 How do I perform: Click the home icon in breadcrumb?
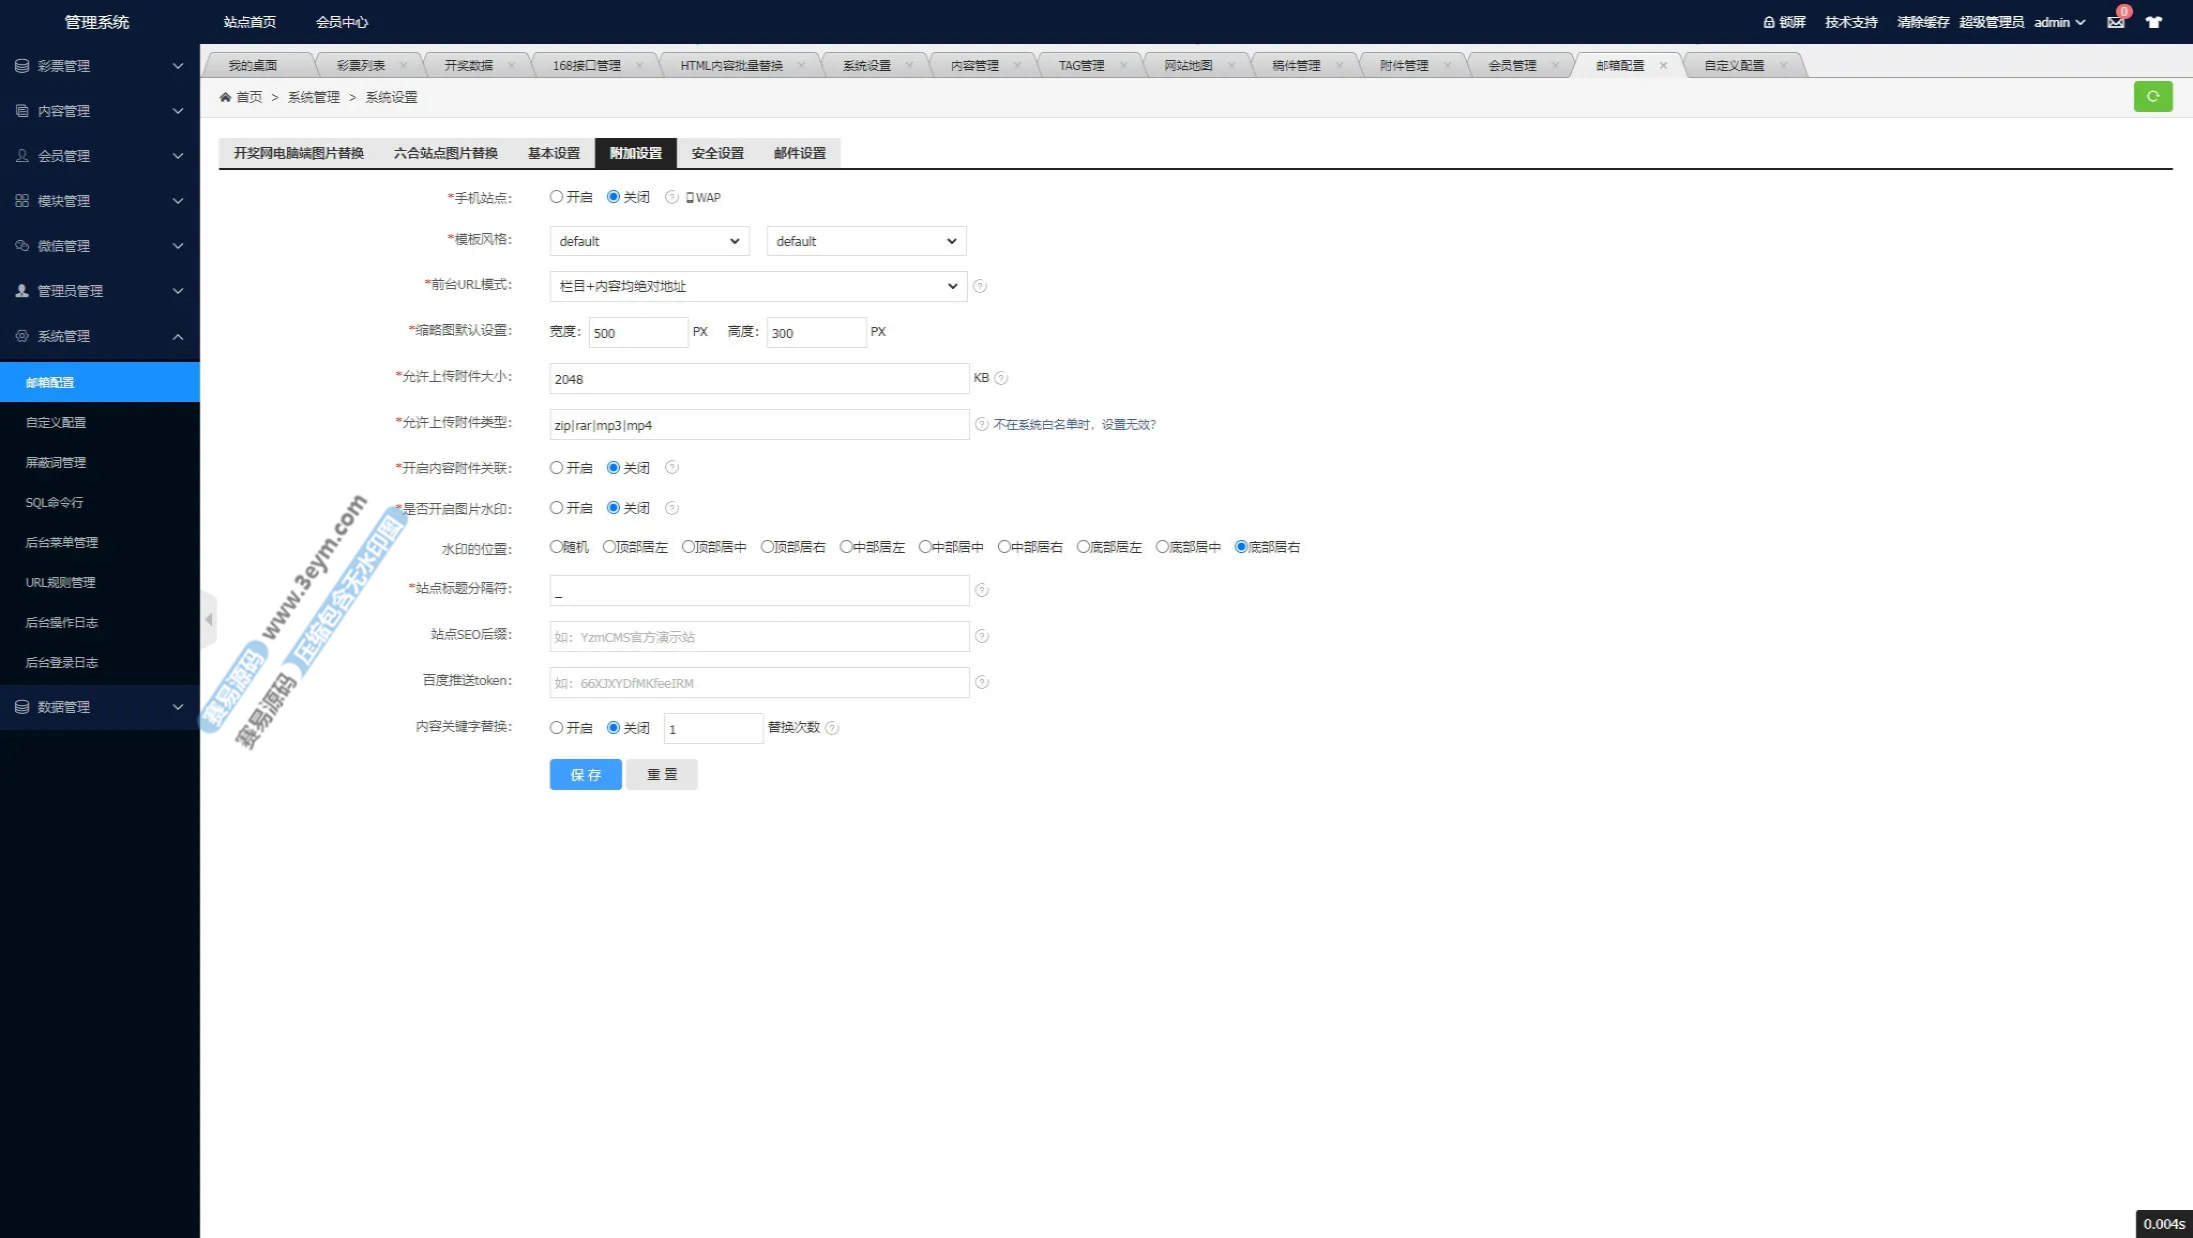(225, 97)
